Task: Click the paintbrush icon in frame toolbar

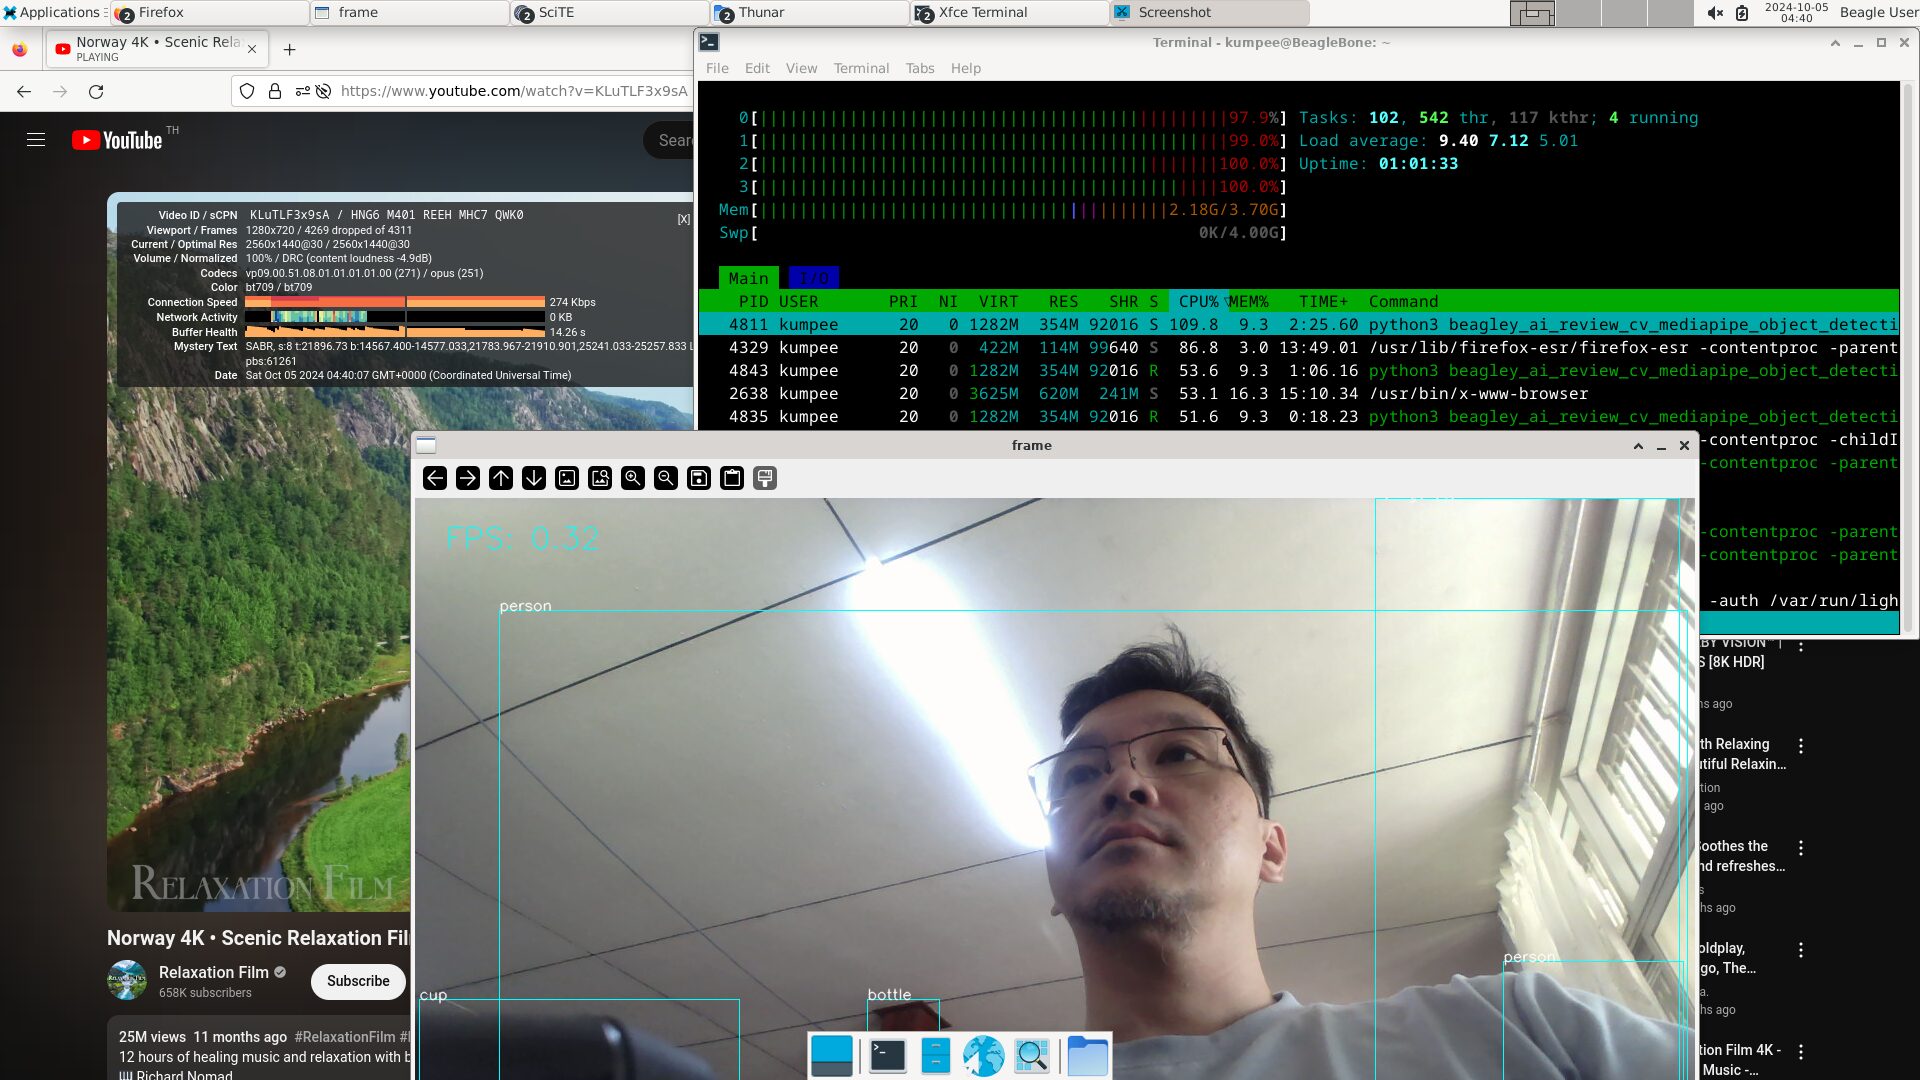Action: tap(765, 478)
